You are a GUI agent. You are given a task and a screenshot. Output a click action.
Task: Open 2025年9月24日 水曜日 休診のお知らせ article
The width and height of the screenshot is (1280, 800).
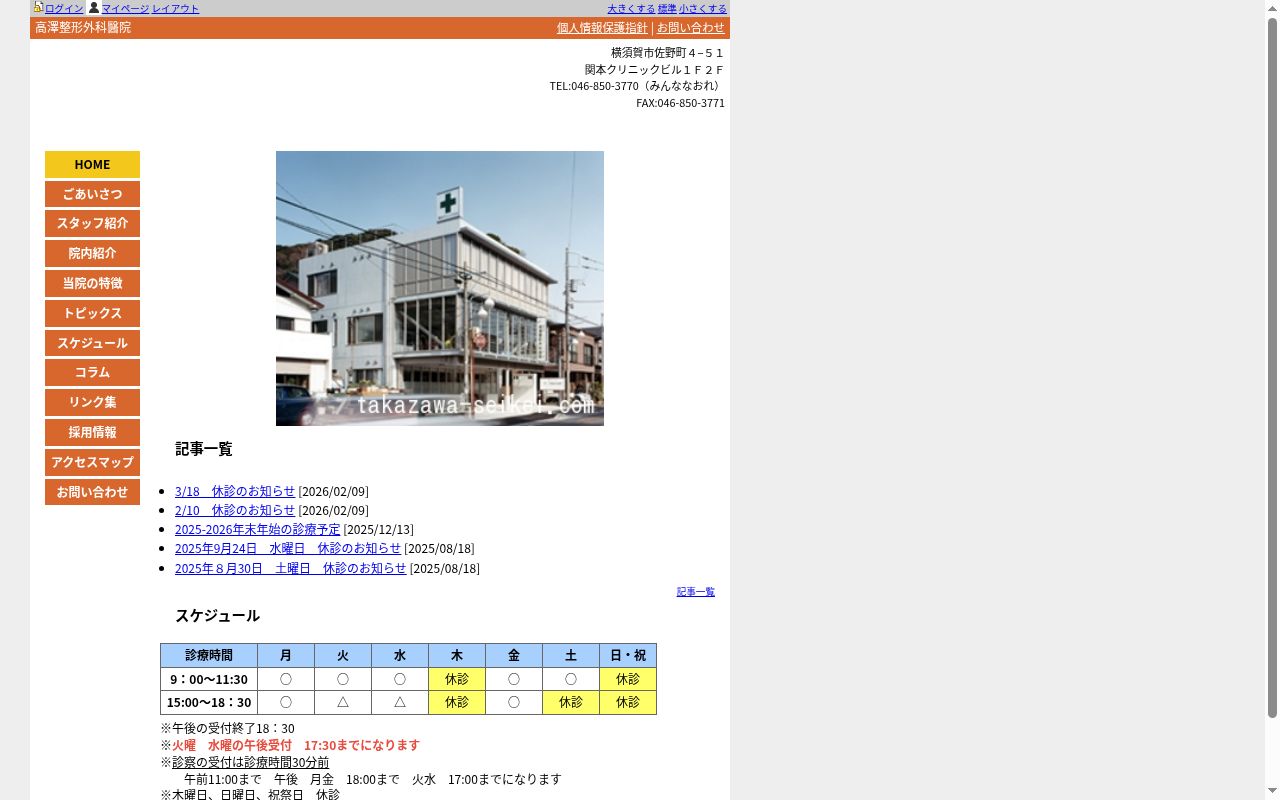pos(288,548)
